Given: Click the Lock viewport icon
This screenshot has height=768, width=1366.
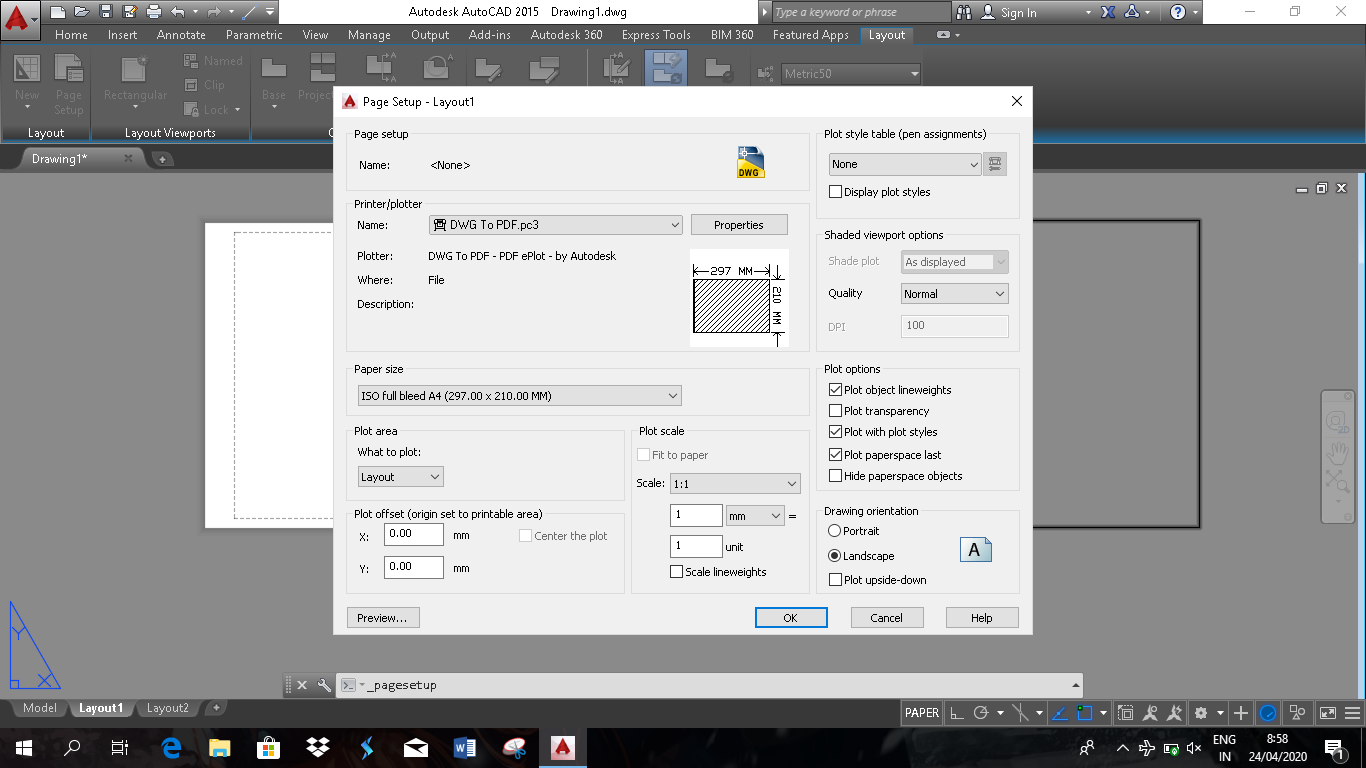Looking at the screenshot, I should [190, 110].
